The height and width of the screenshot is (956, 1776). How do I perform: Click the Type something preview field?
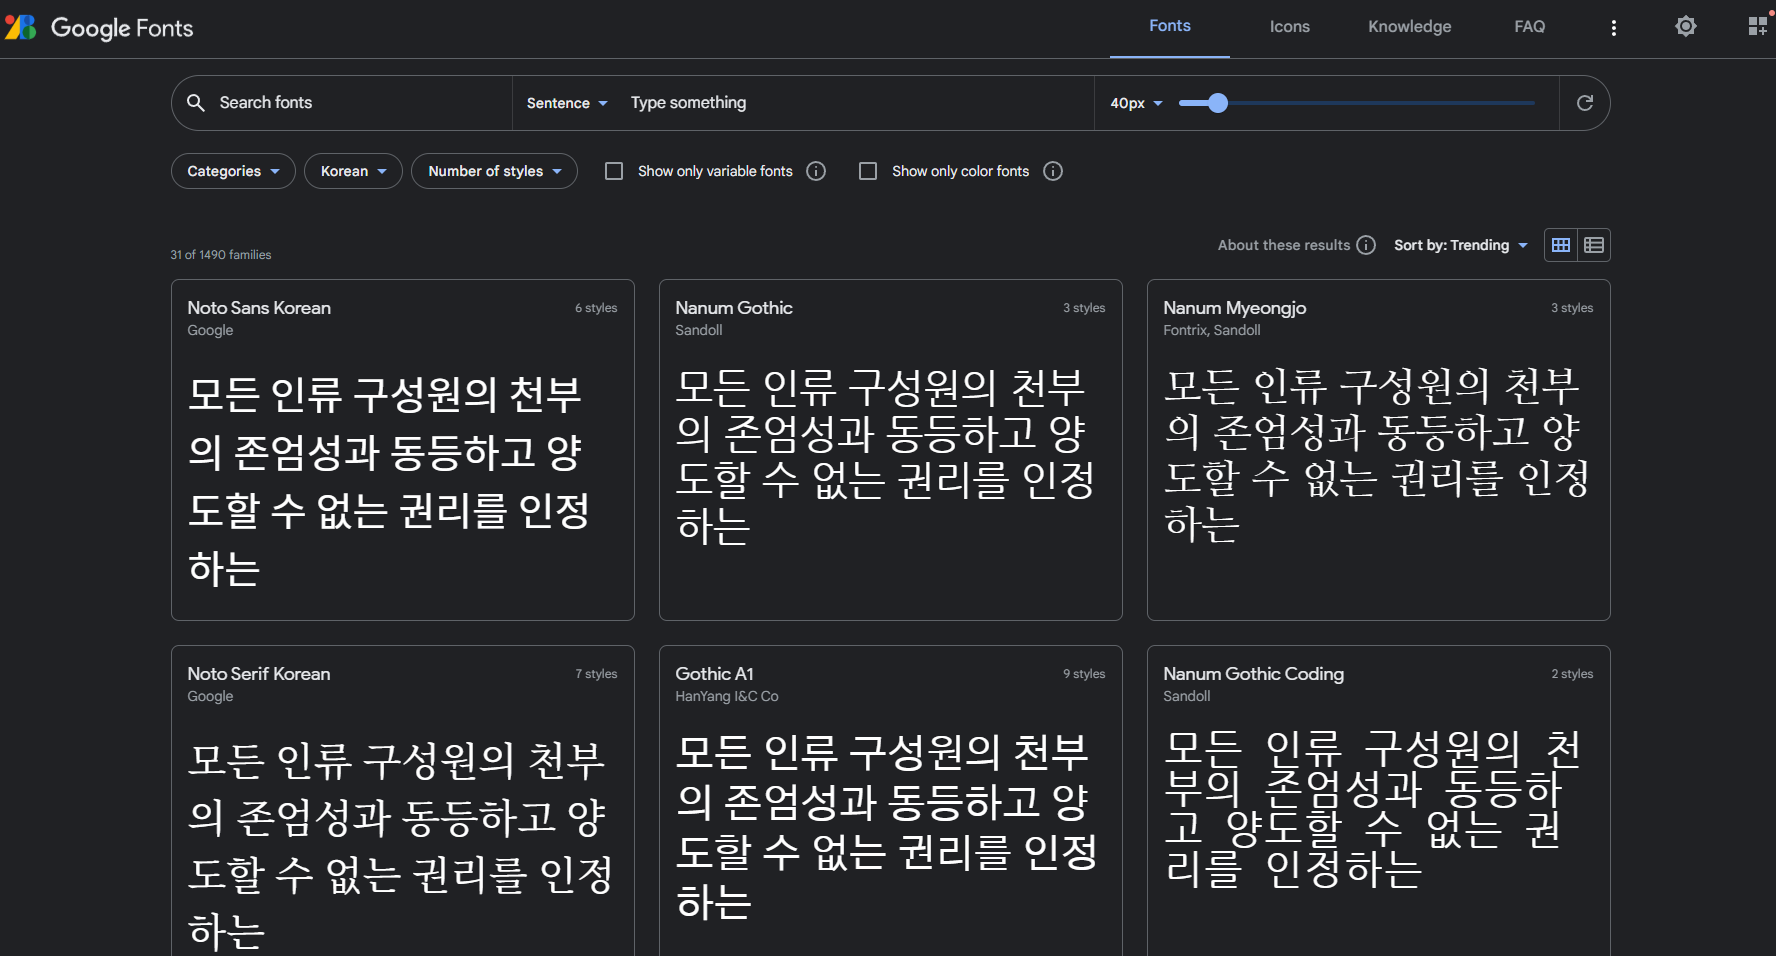pyautogui.click(x=855, y=103)
